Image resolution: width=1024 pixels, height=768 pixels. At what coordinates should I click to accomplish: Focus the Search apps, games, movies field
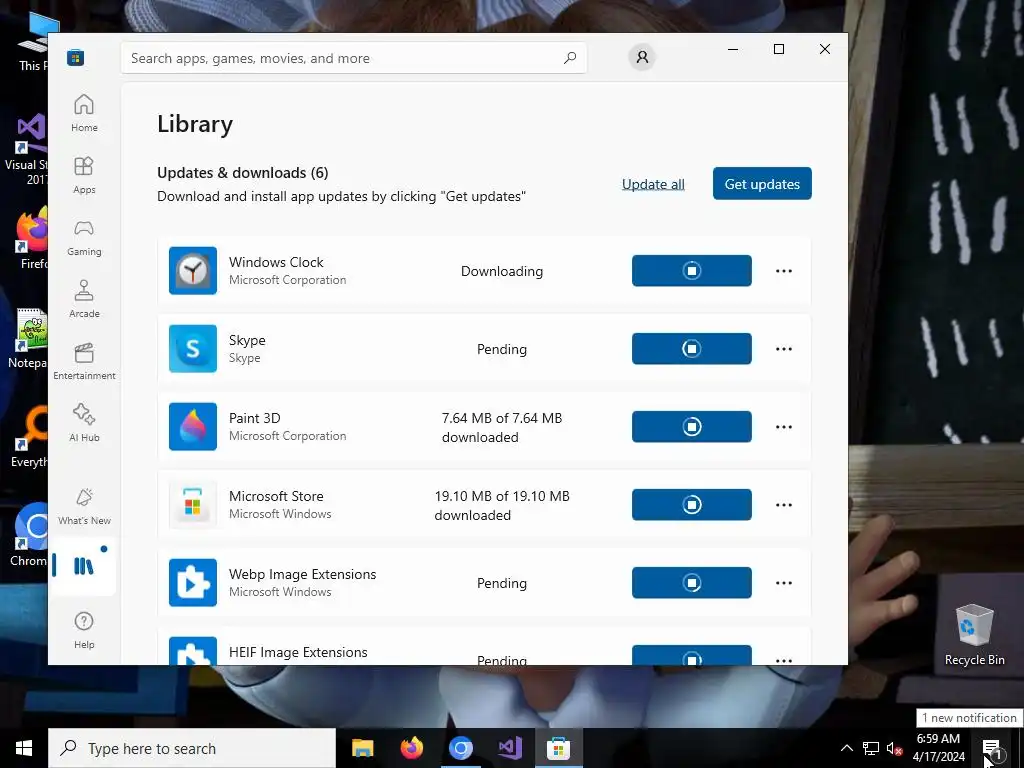pyautogui.click(x=354, y=58)
